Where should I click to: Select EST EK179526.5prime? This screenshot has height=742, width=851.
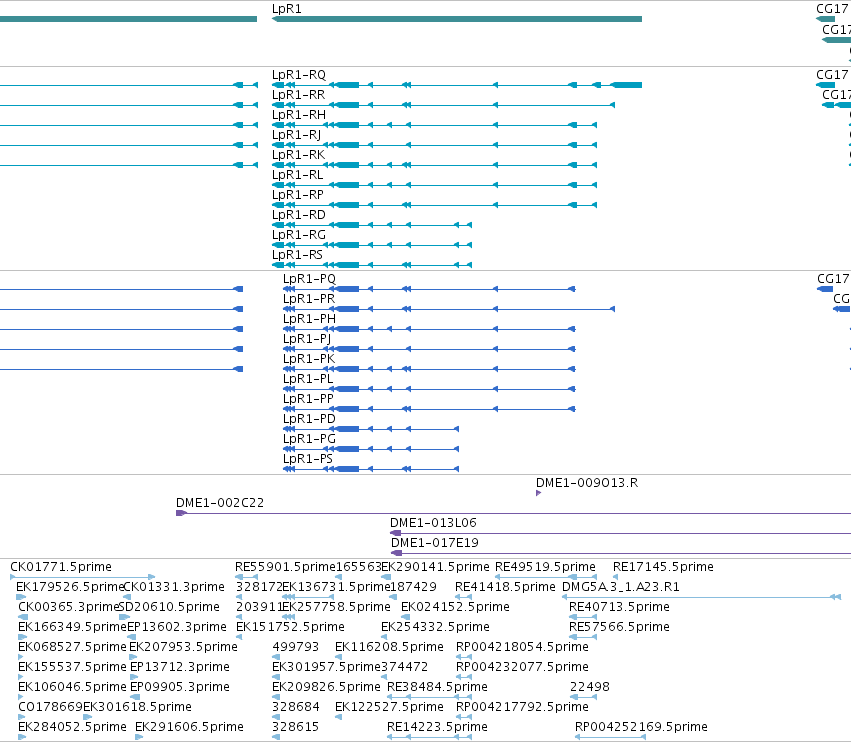click(70, 587)
